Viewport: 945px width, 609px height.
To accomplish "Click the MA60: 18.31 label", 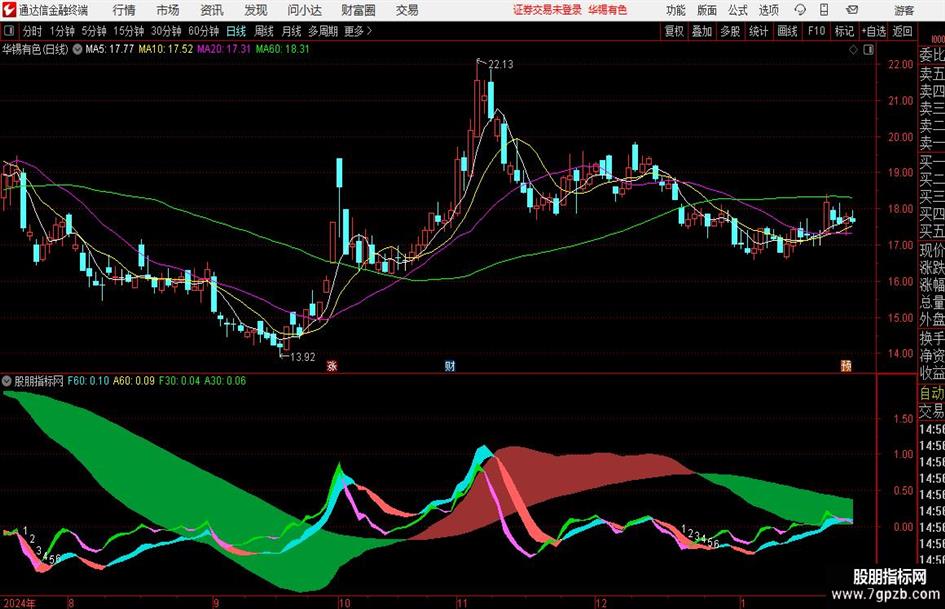I will tap(283, 49).
